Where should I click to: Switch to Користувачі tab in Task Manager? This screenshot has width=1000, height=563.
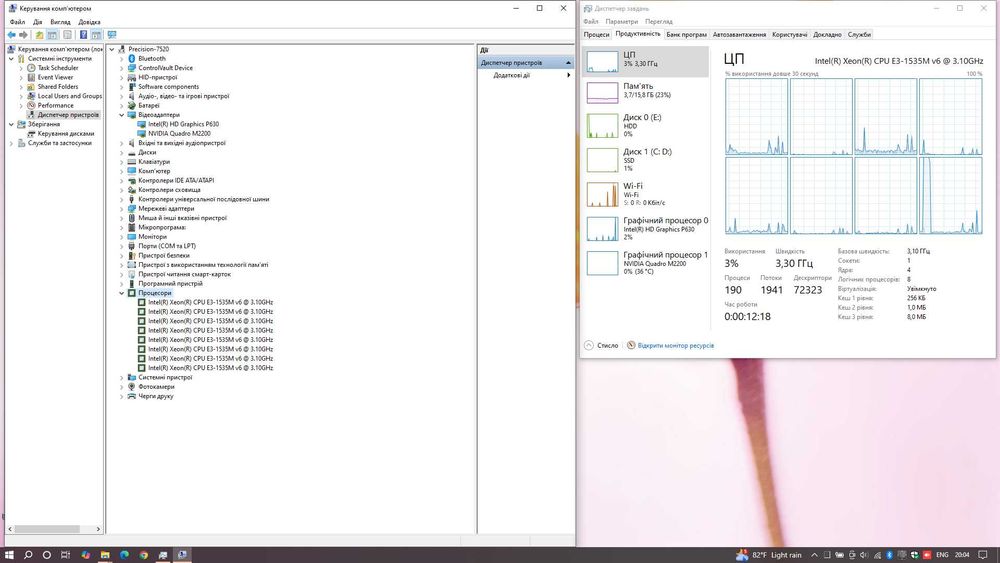click(x=790, y=34)
